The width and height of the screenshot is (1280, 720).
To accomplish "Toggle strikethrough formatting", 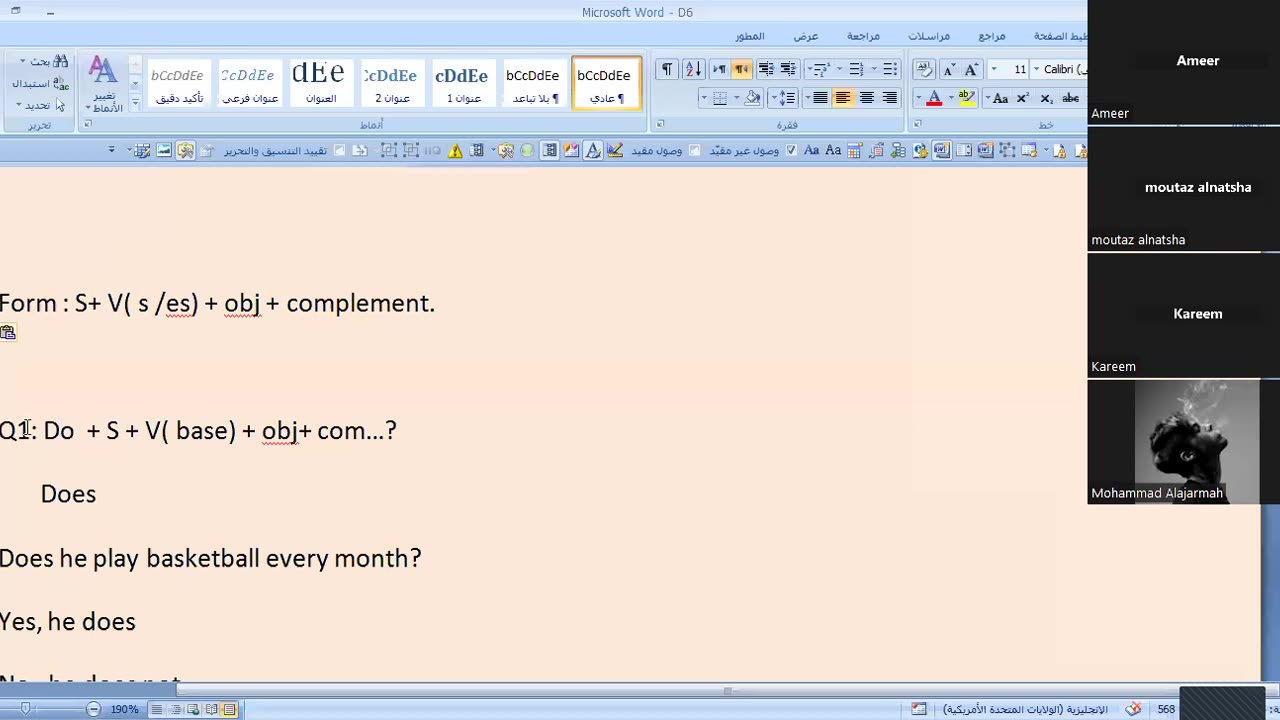I will (x=1070, y=98).
